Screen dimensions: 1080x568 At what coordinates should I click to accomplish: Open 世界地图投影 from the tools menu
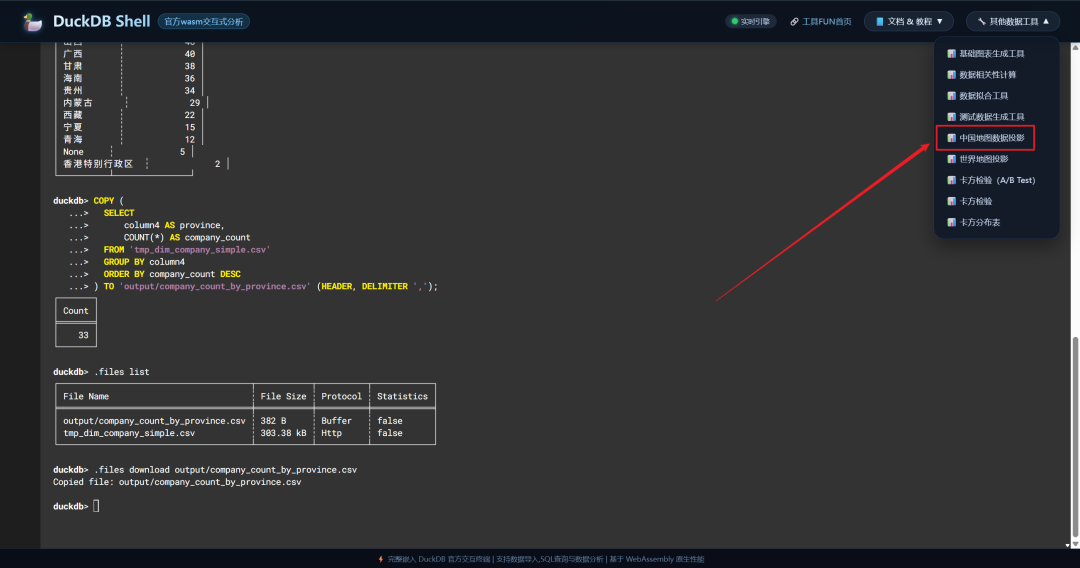(983, 159)
